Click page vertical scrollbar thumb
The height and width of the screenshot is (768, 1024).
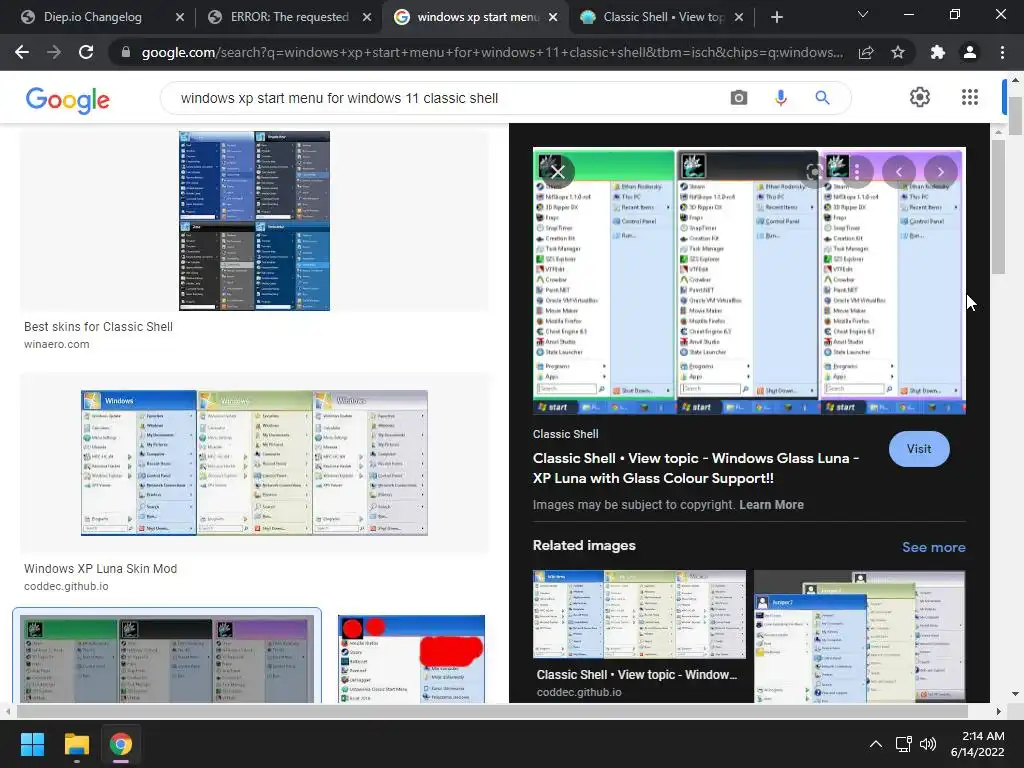pyautogui.click(x=1015, y=116)
